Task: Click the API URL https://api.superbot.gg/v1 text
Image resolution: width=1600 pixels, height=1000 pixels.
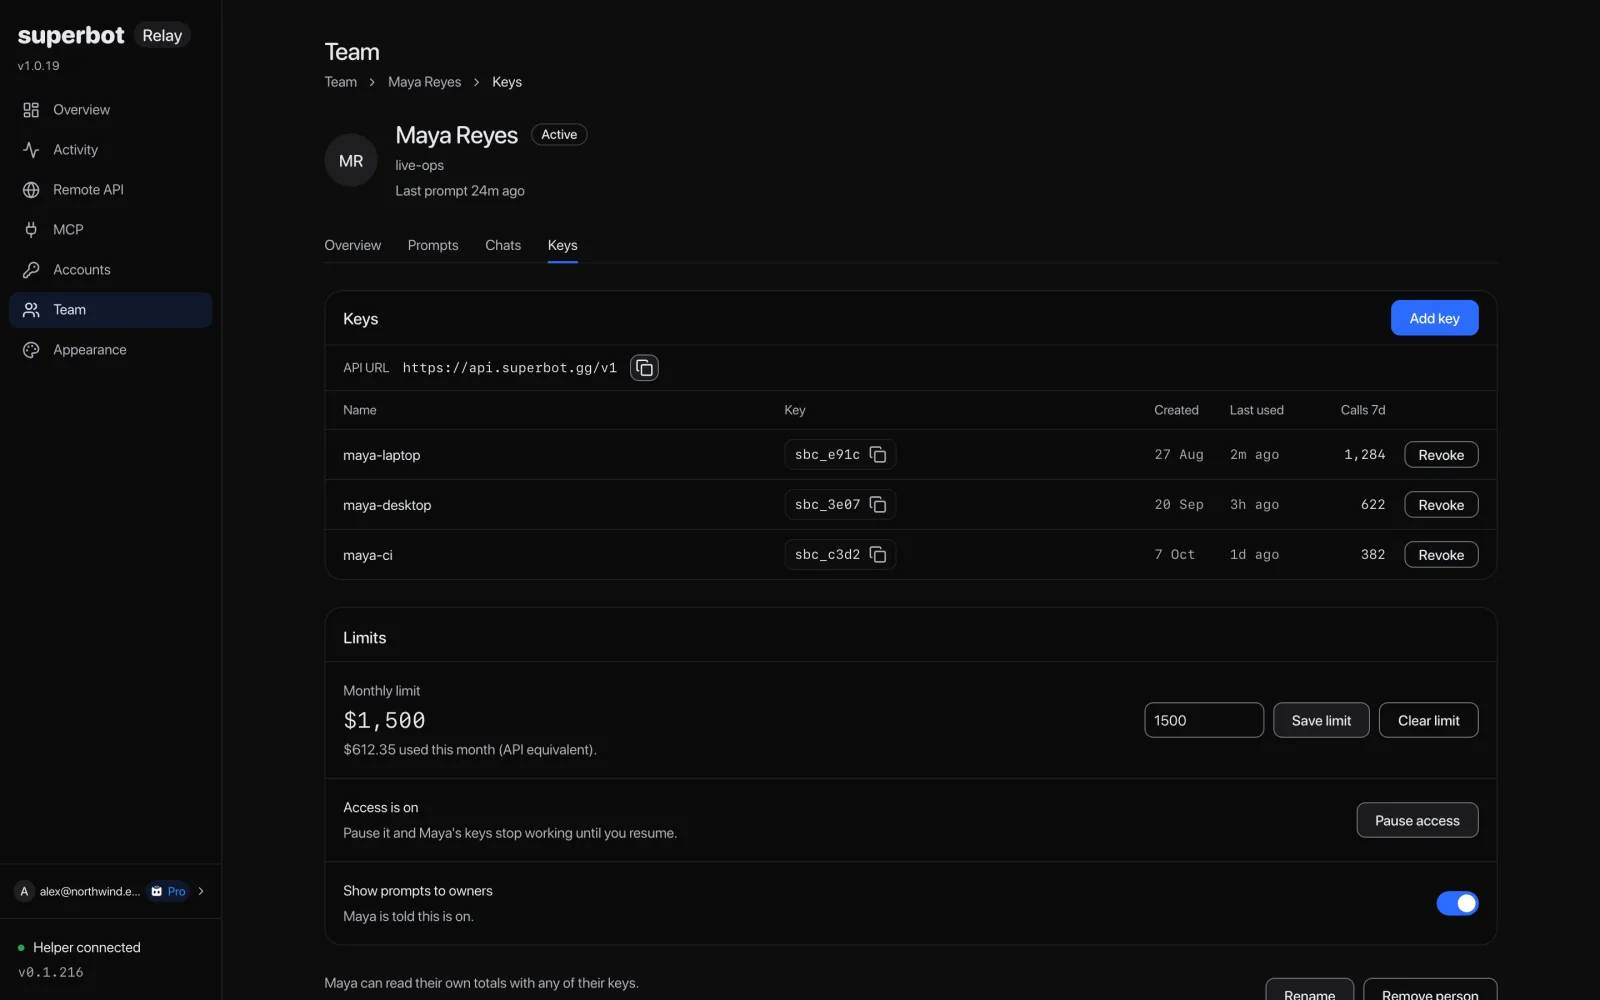Action: [x=510, y=368]
